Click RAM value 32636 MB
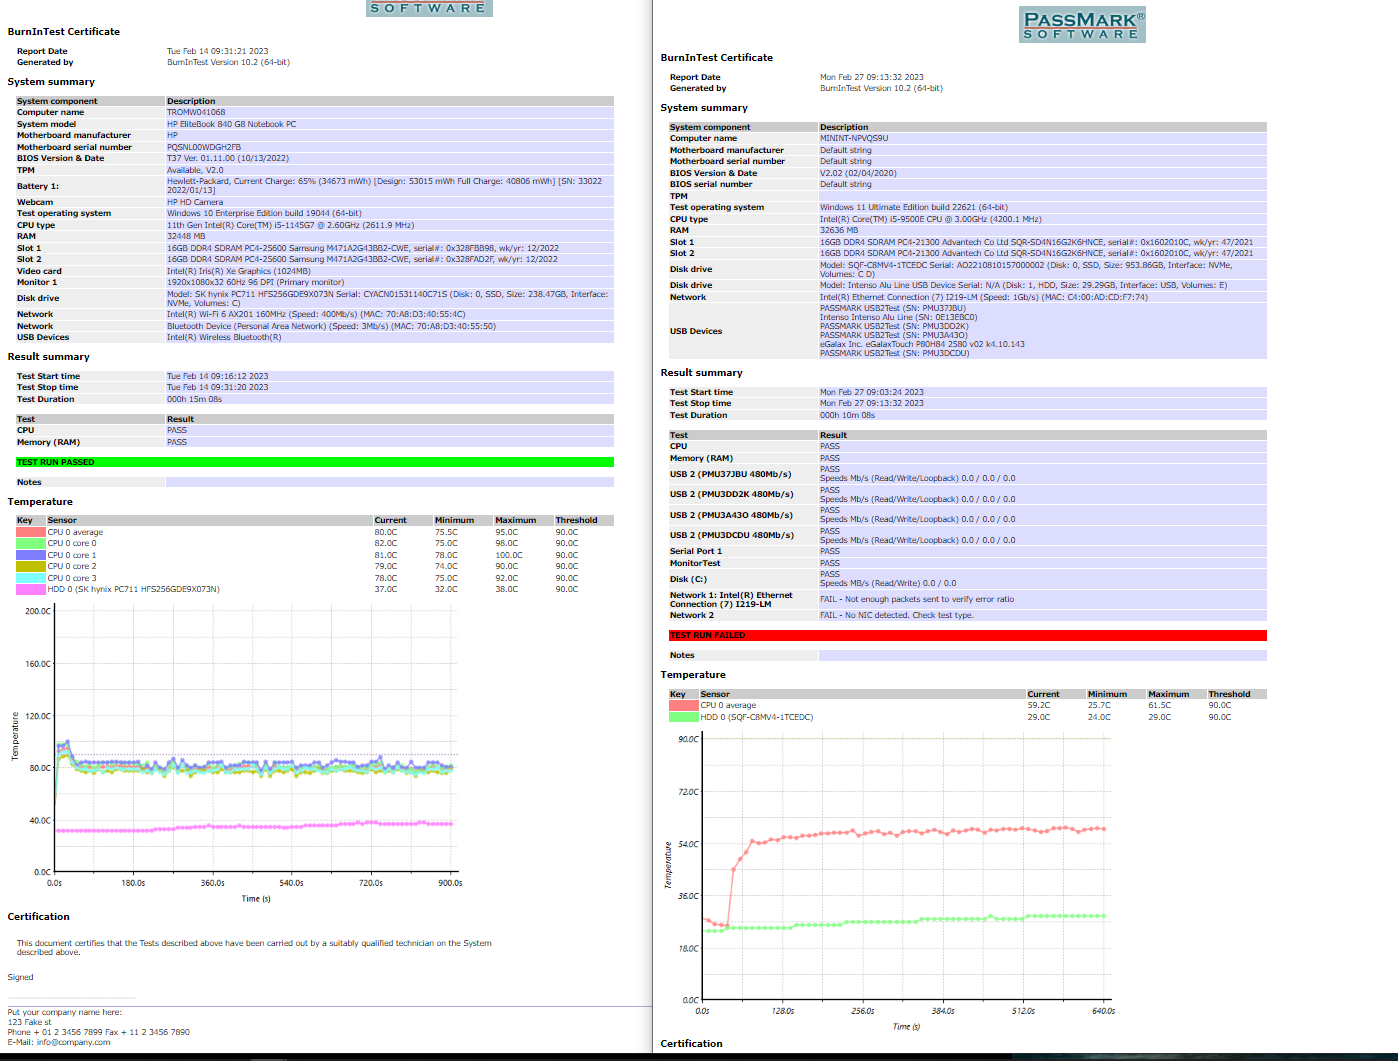This screenshot has height=1061, width=1398. [839, 230]
